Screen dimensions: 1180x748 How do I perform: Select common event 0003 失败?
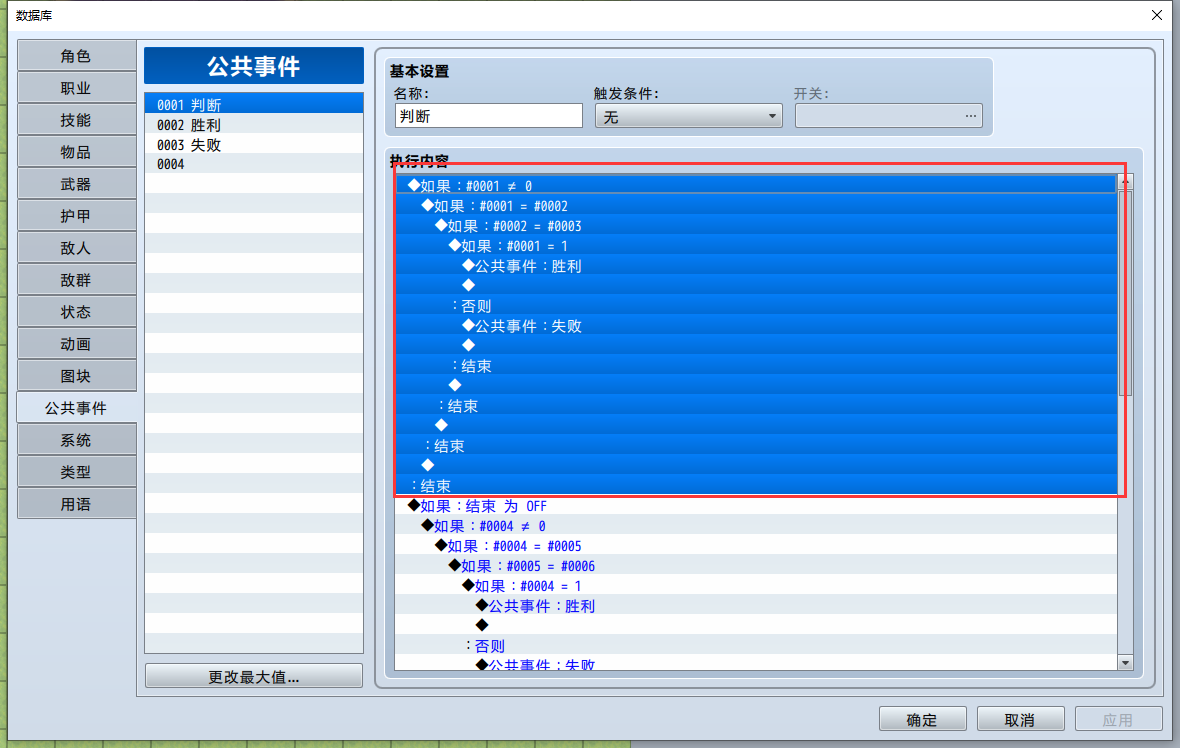[254, 144]
